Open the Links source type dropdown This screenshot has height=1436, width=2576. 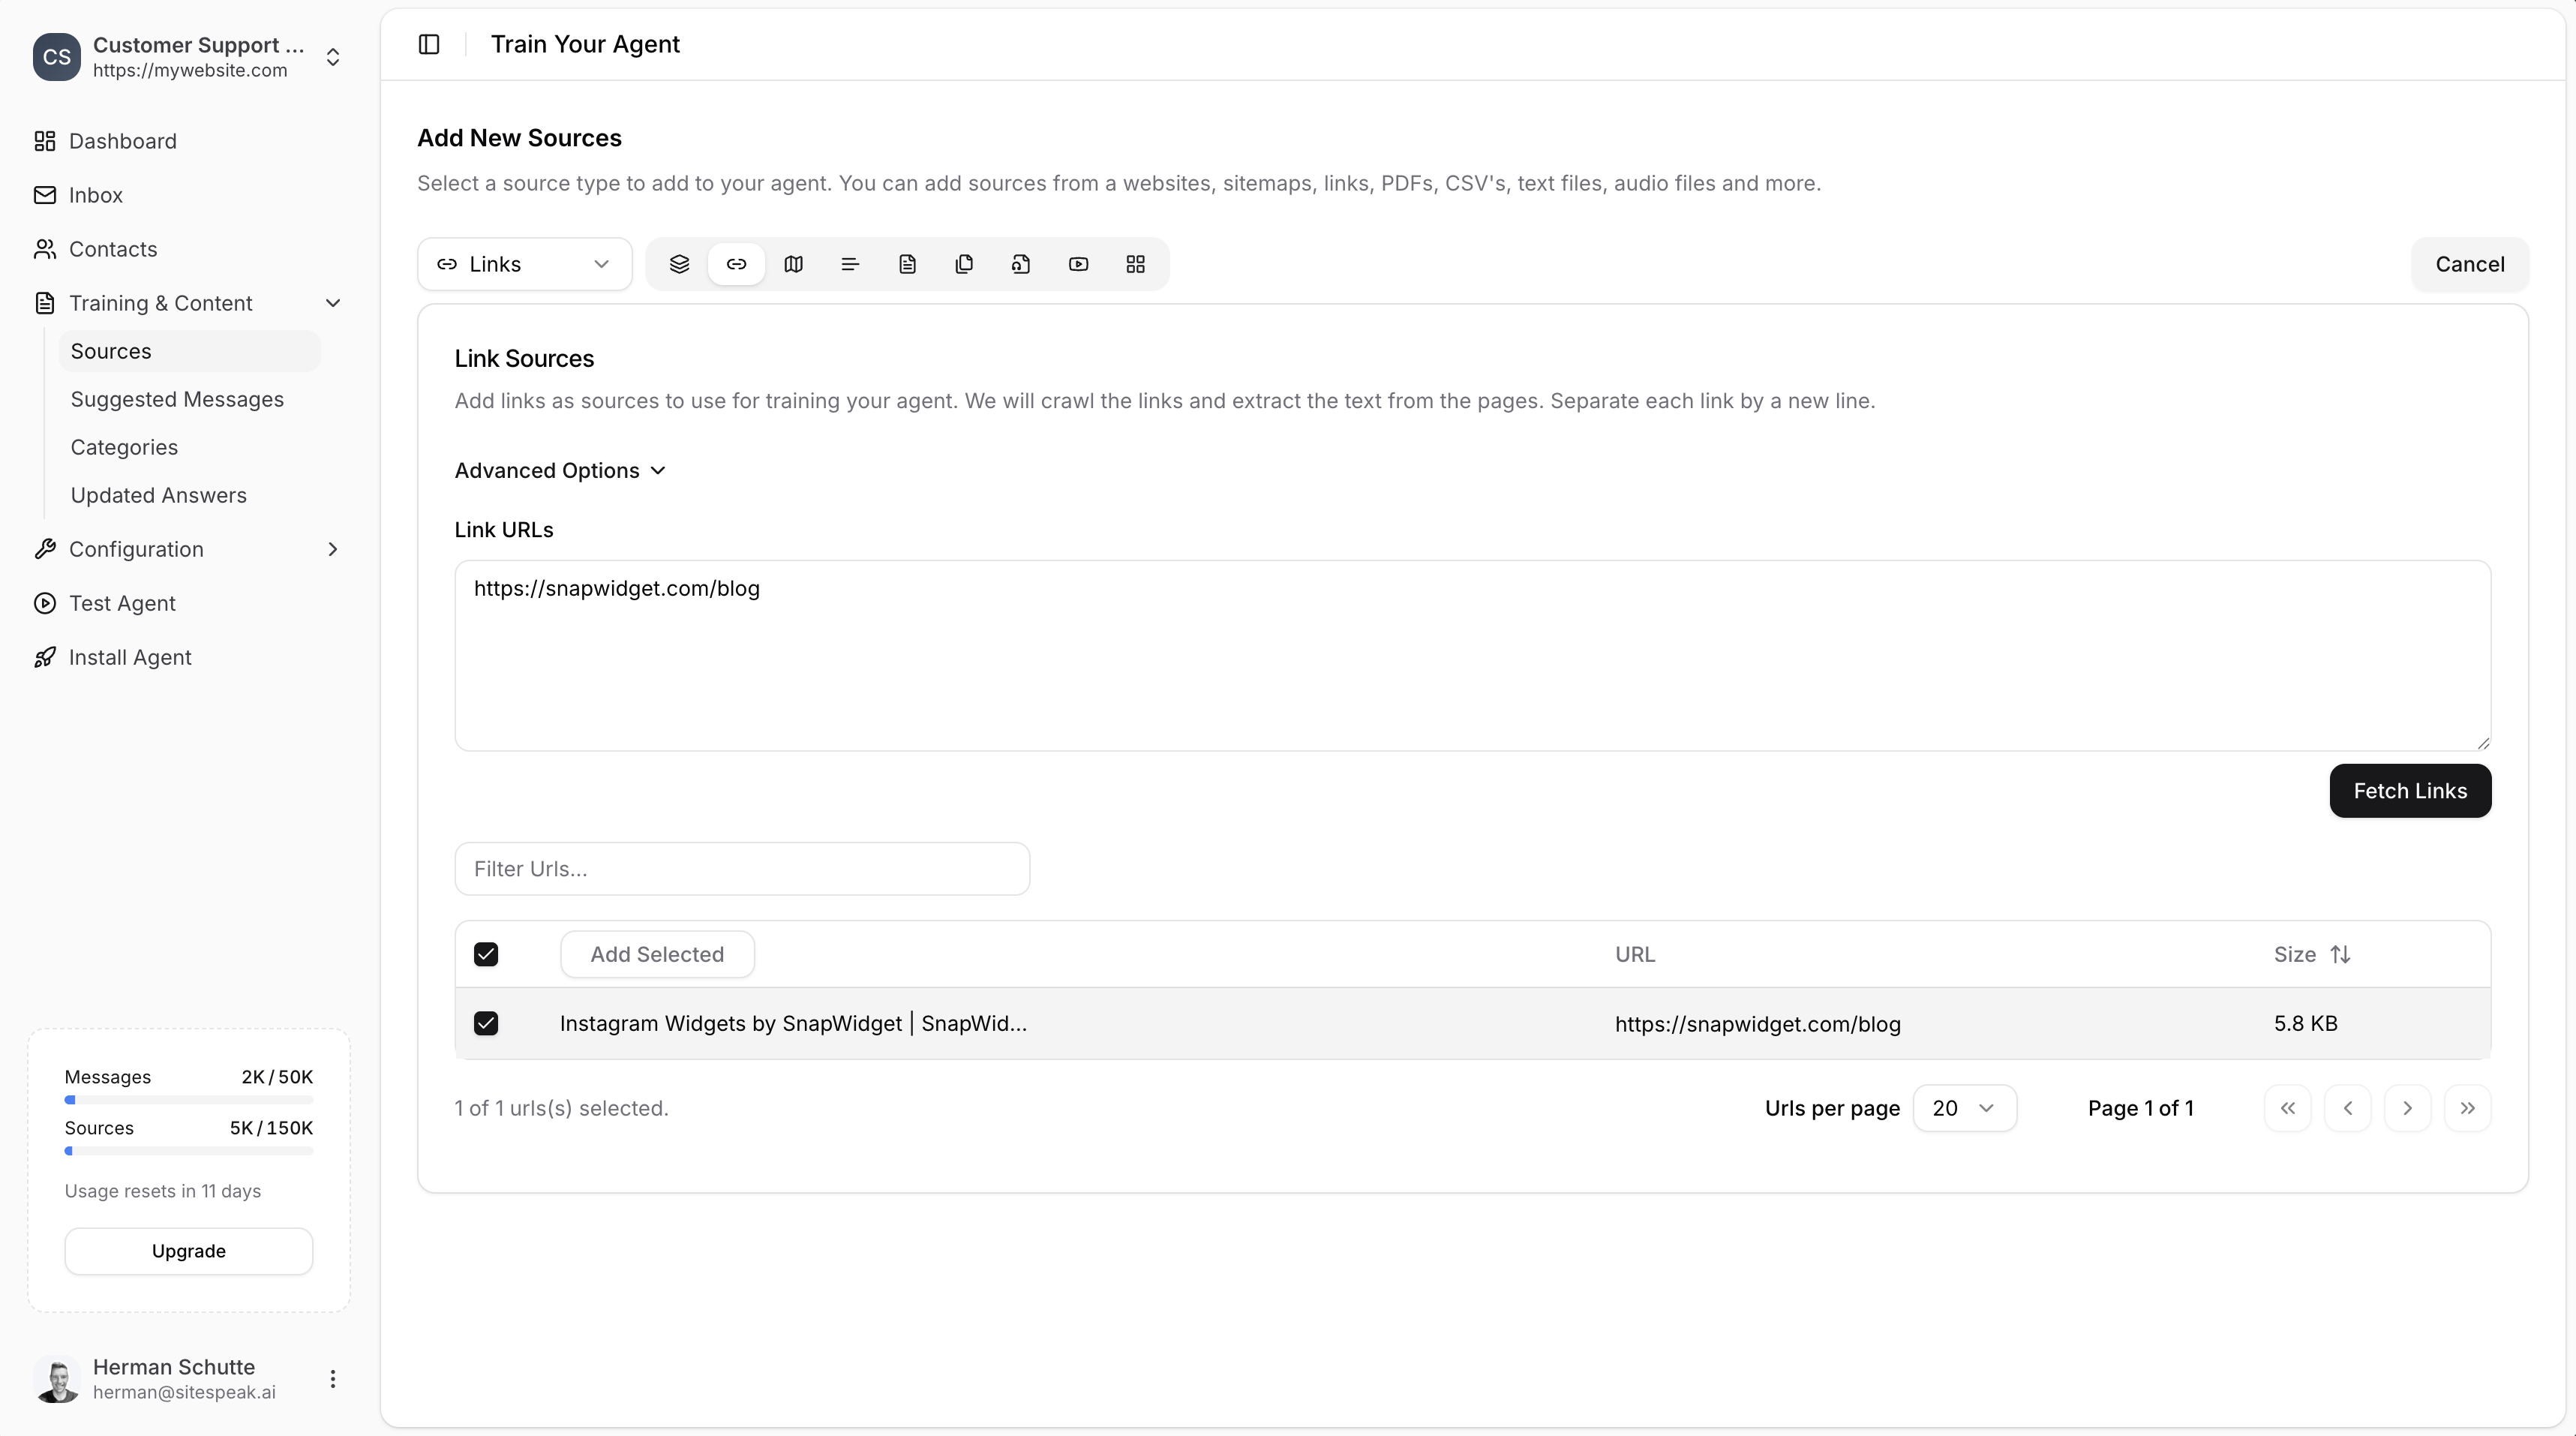click(x=524, y=264)
